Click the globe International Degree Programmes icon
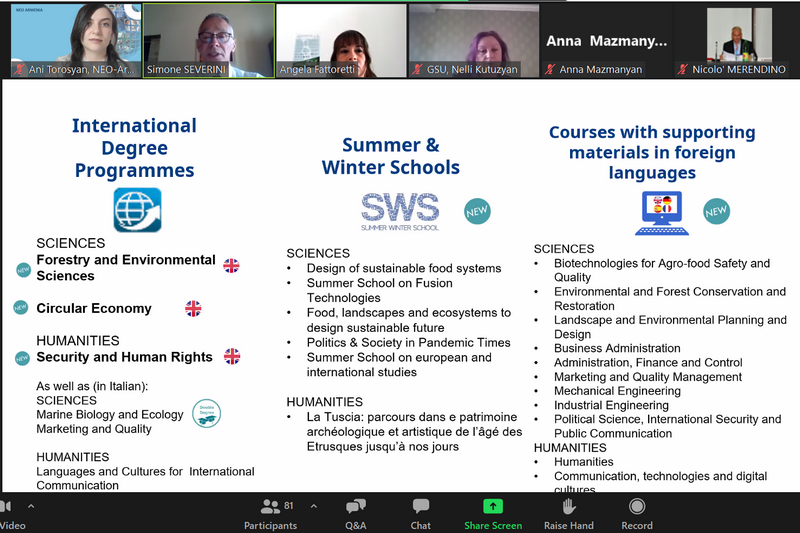The image size is (800, 533). pyautogui.click(x=137, y=210)
